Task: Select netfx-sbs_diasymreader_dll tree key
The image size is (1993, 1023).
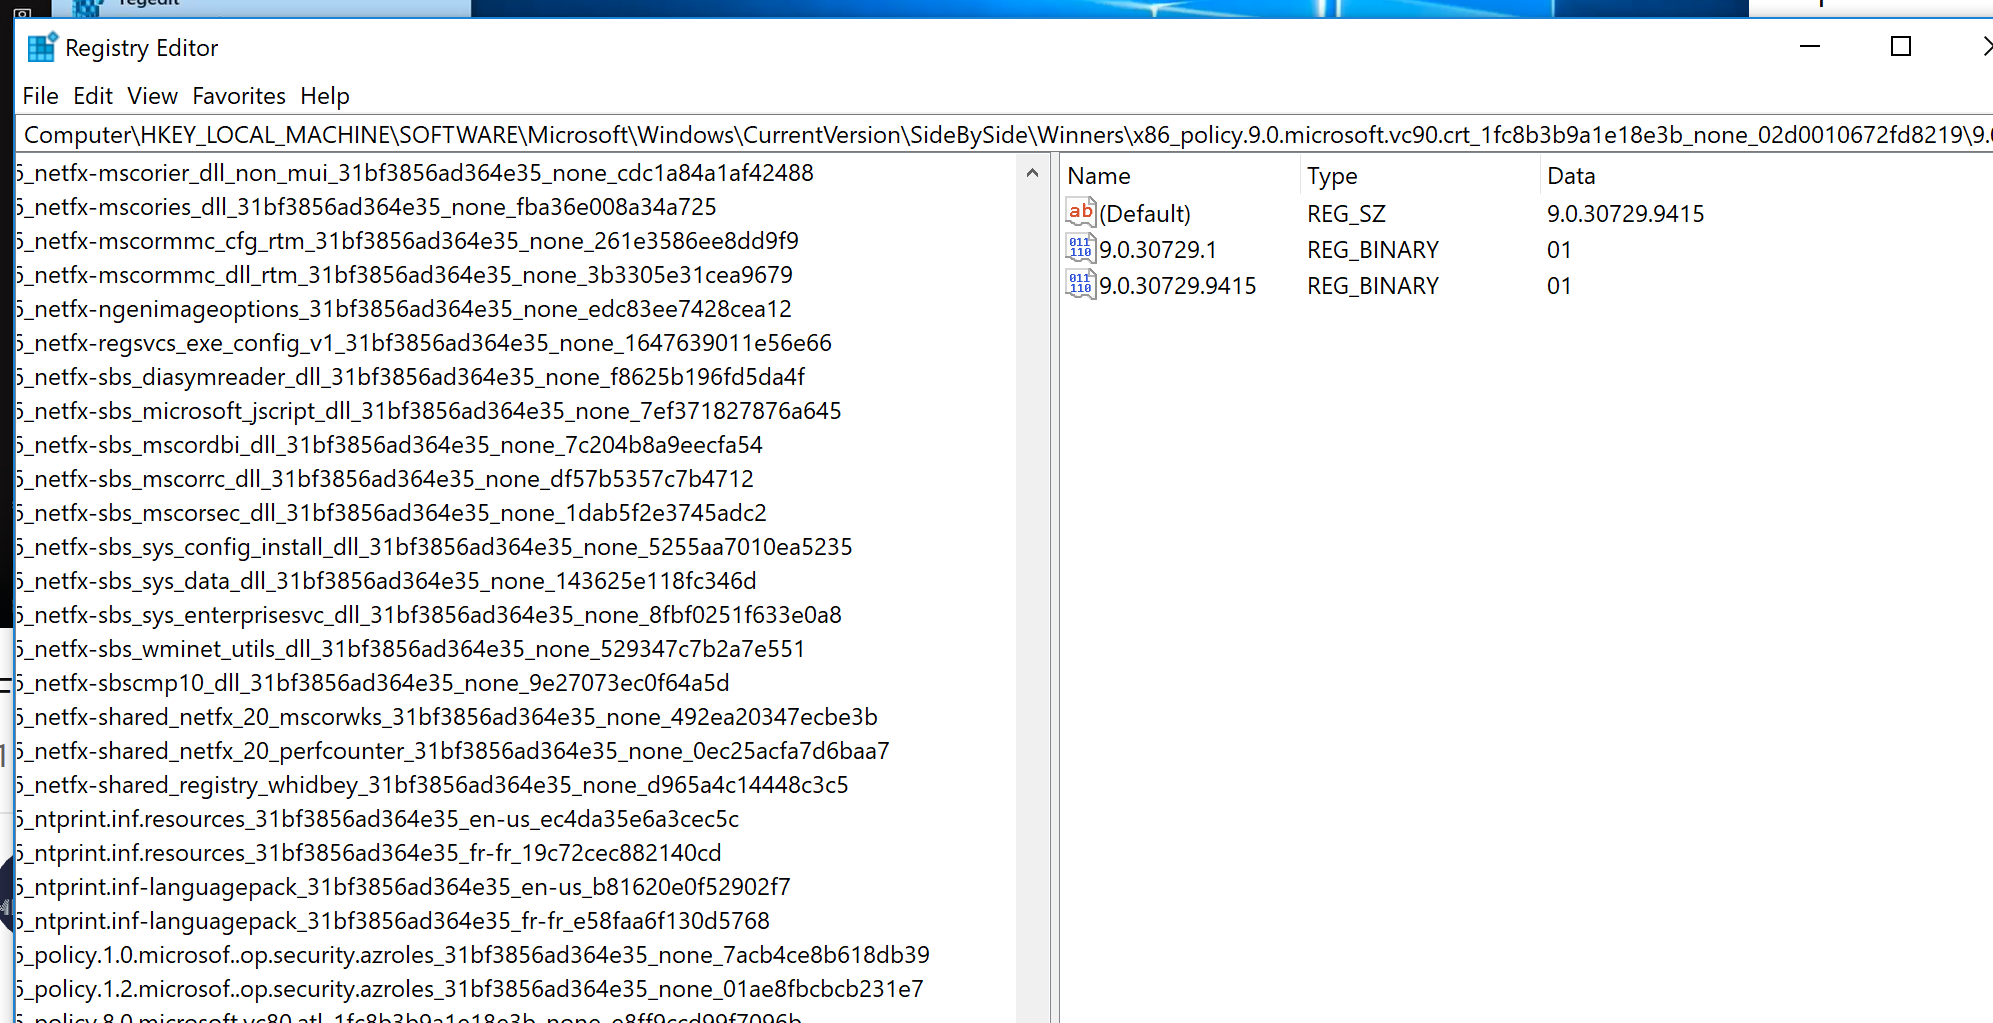Action: 411,377
